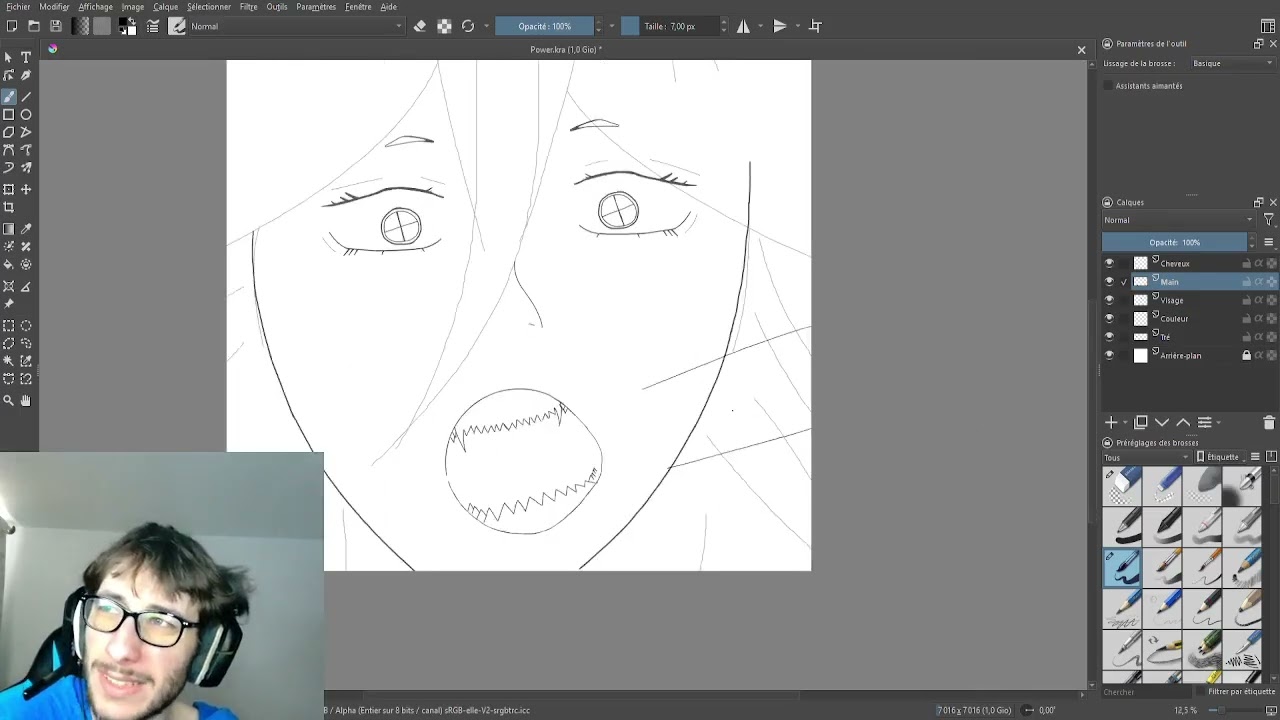Image resolution: width=1280 pixels, height=720 pixels.
Task: Select the Color Sampler eyedropper tool
Action: coord(26,228)
